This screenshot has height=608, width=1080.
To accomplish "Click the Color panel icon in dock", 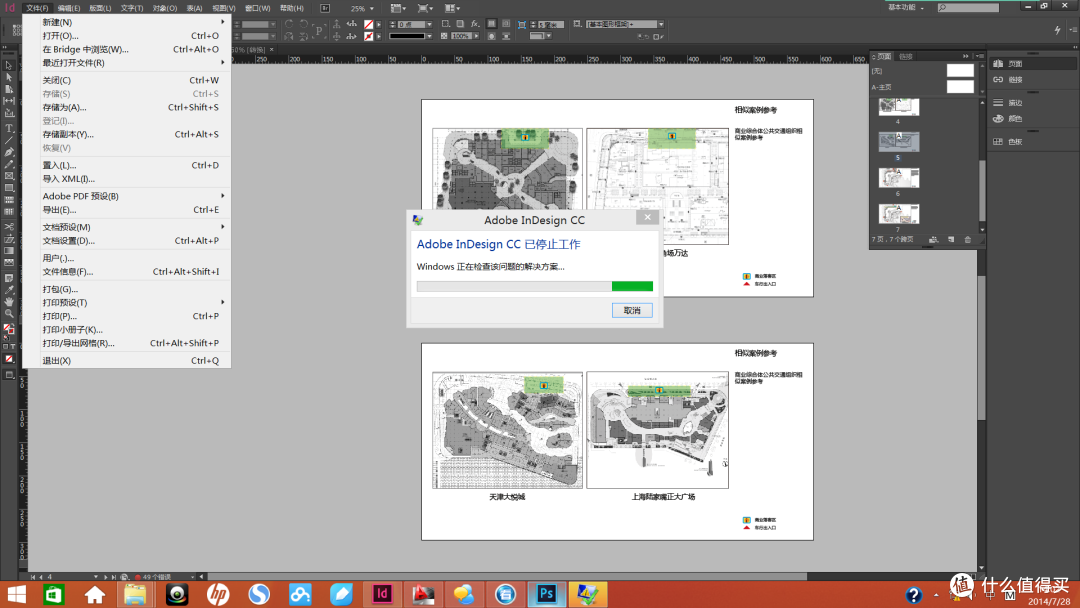I will pyautogui.click(x=998, y=118).
